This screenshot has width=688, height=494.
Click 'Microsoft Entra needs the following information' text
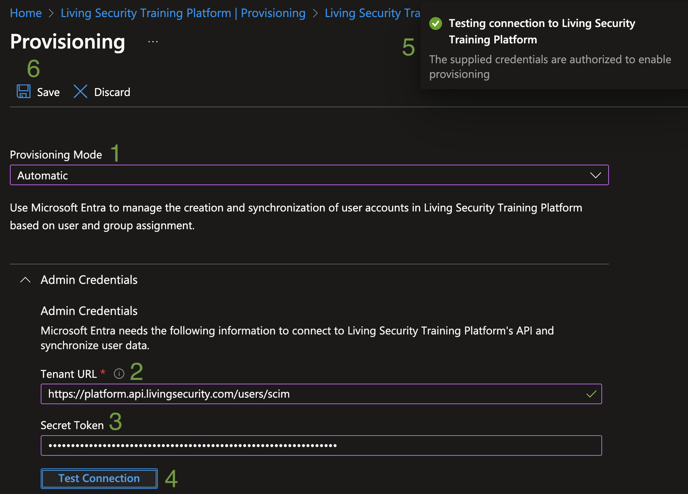pos(297,338)
